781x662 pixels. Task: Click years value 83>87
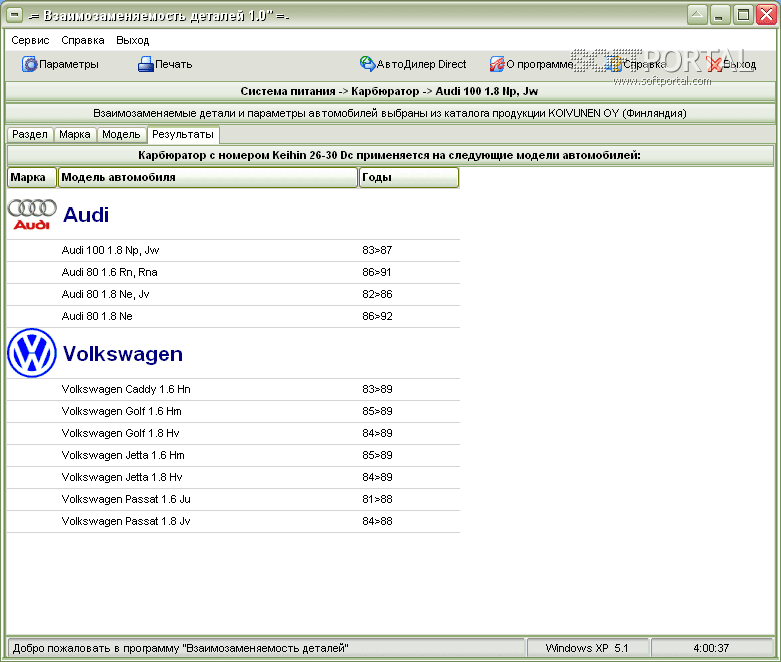coord(377,251)
